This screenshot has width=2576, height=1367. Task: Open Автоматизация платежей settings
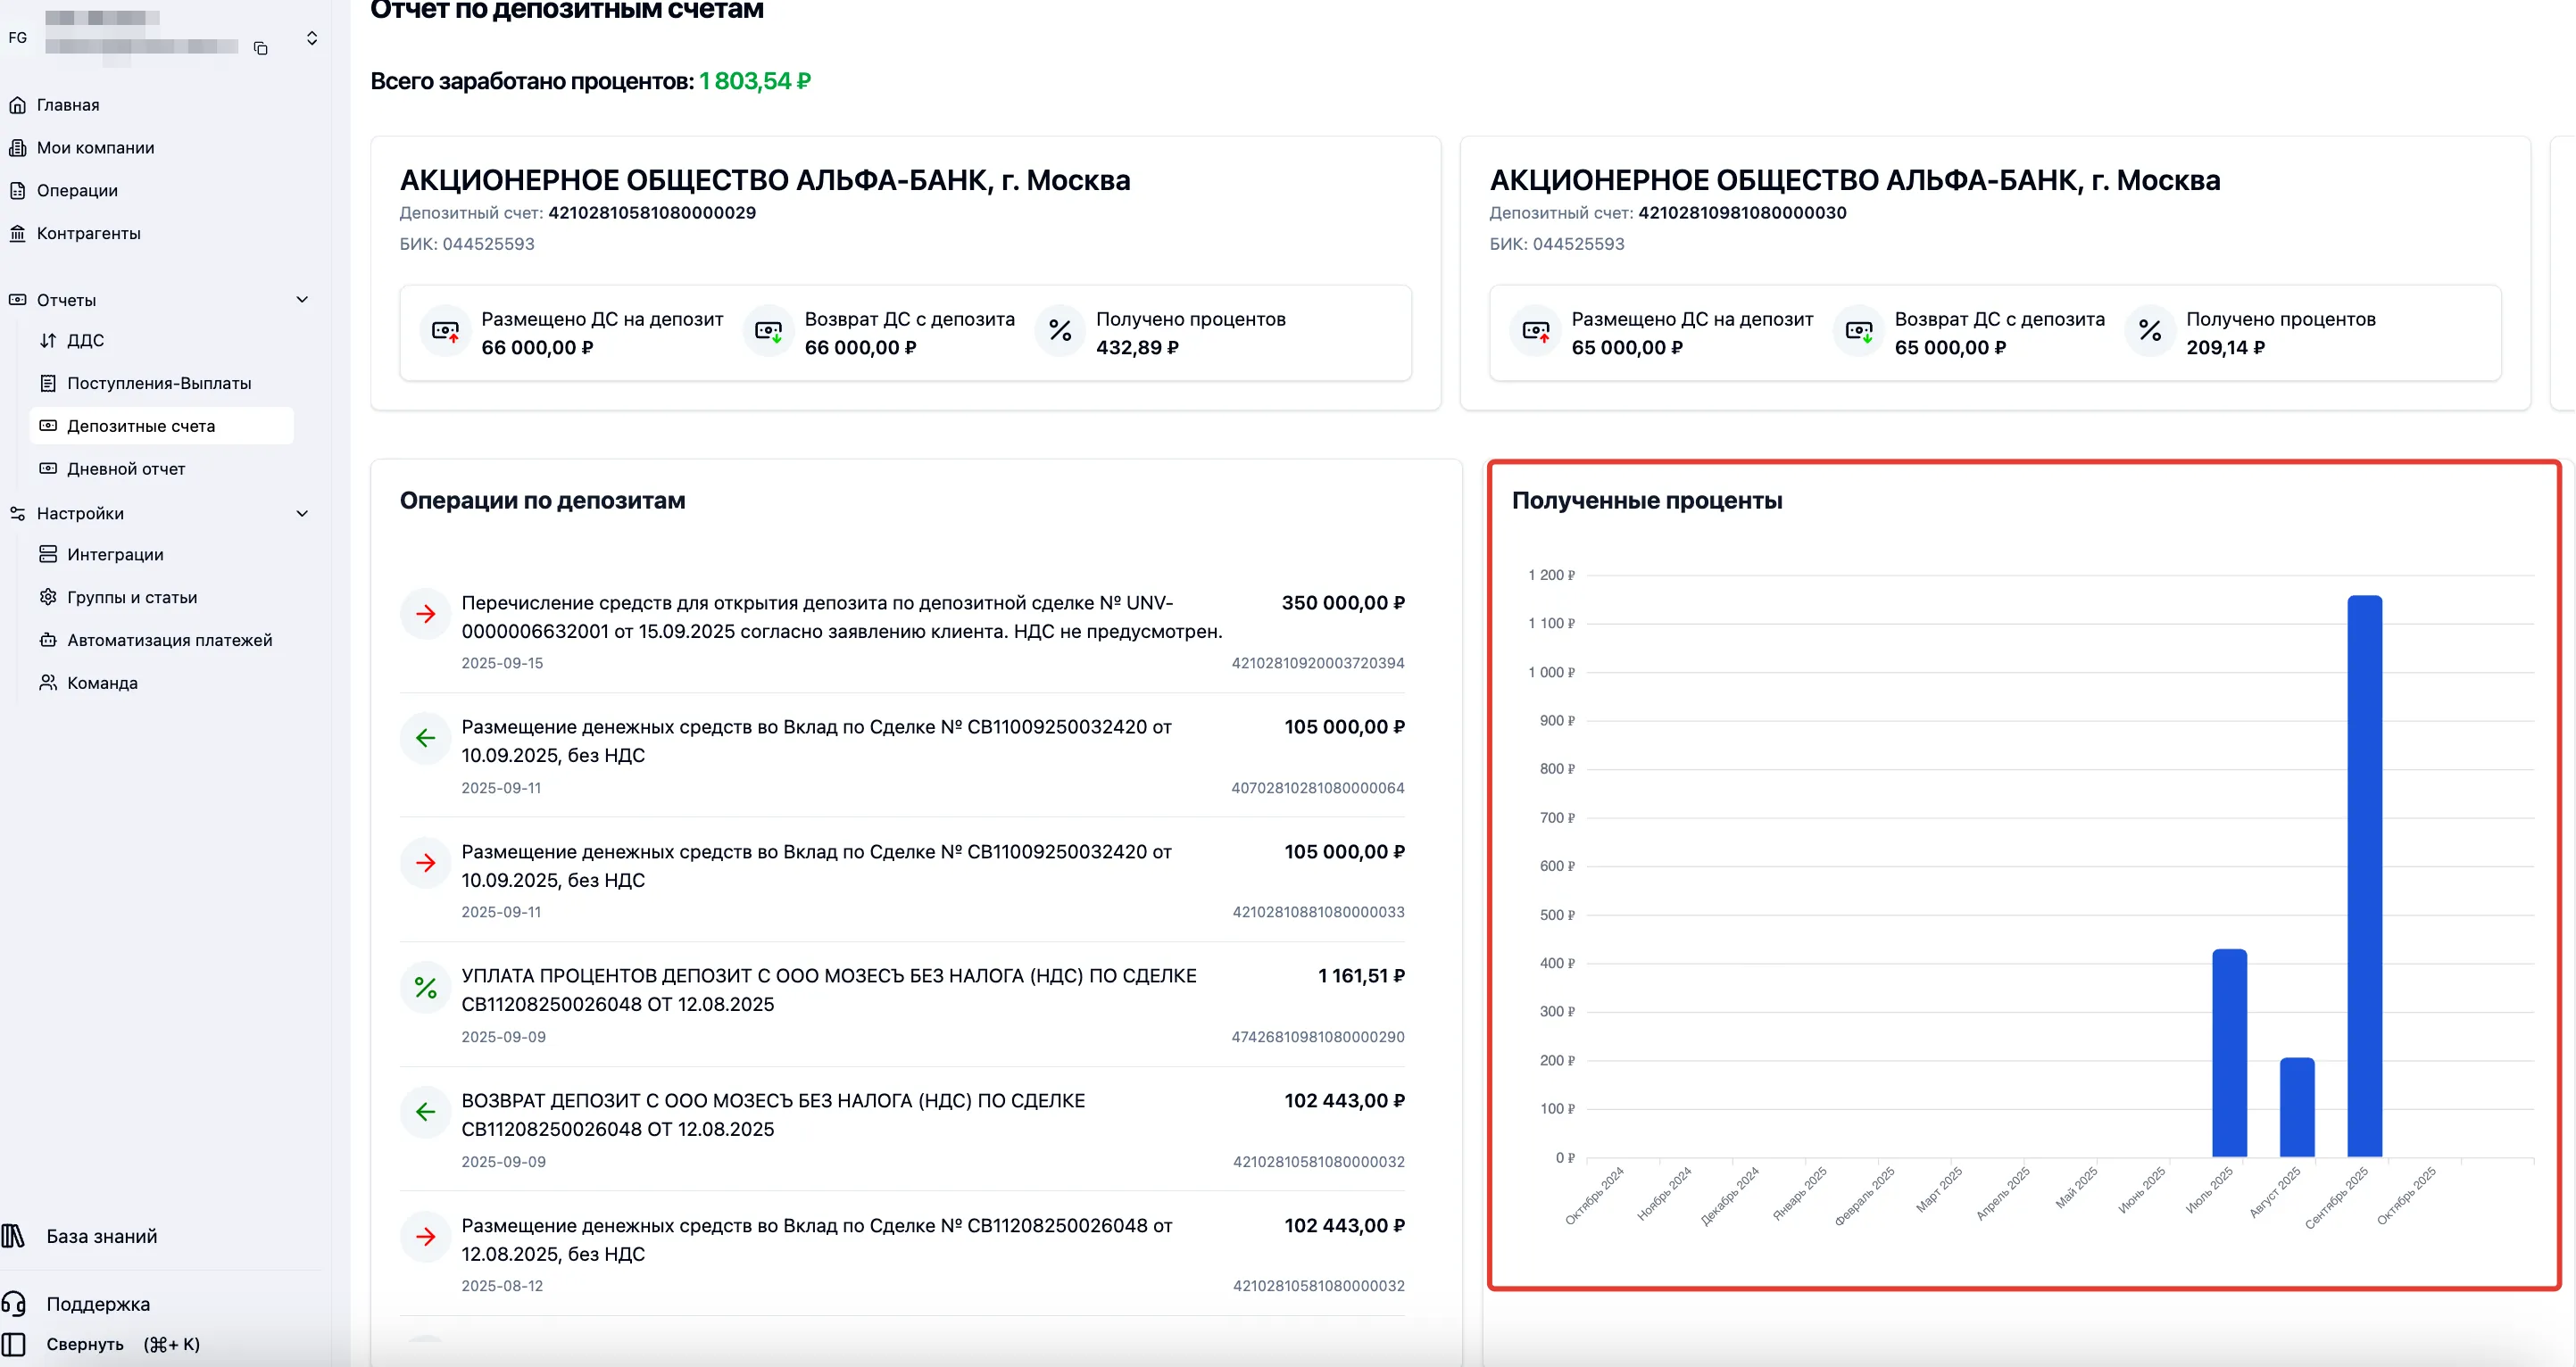tap(169, 640)
